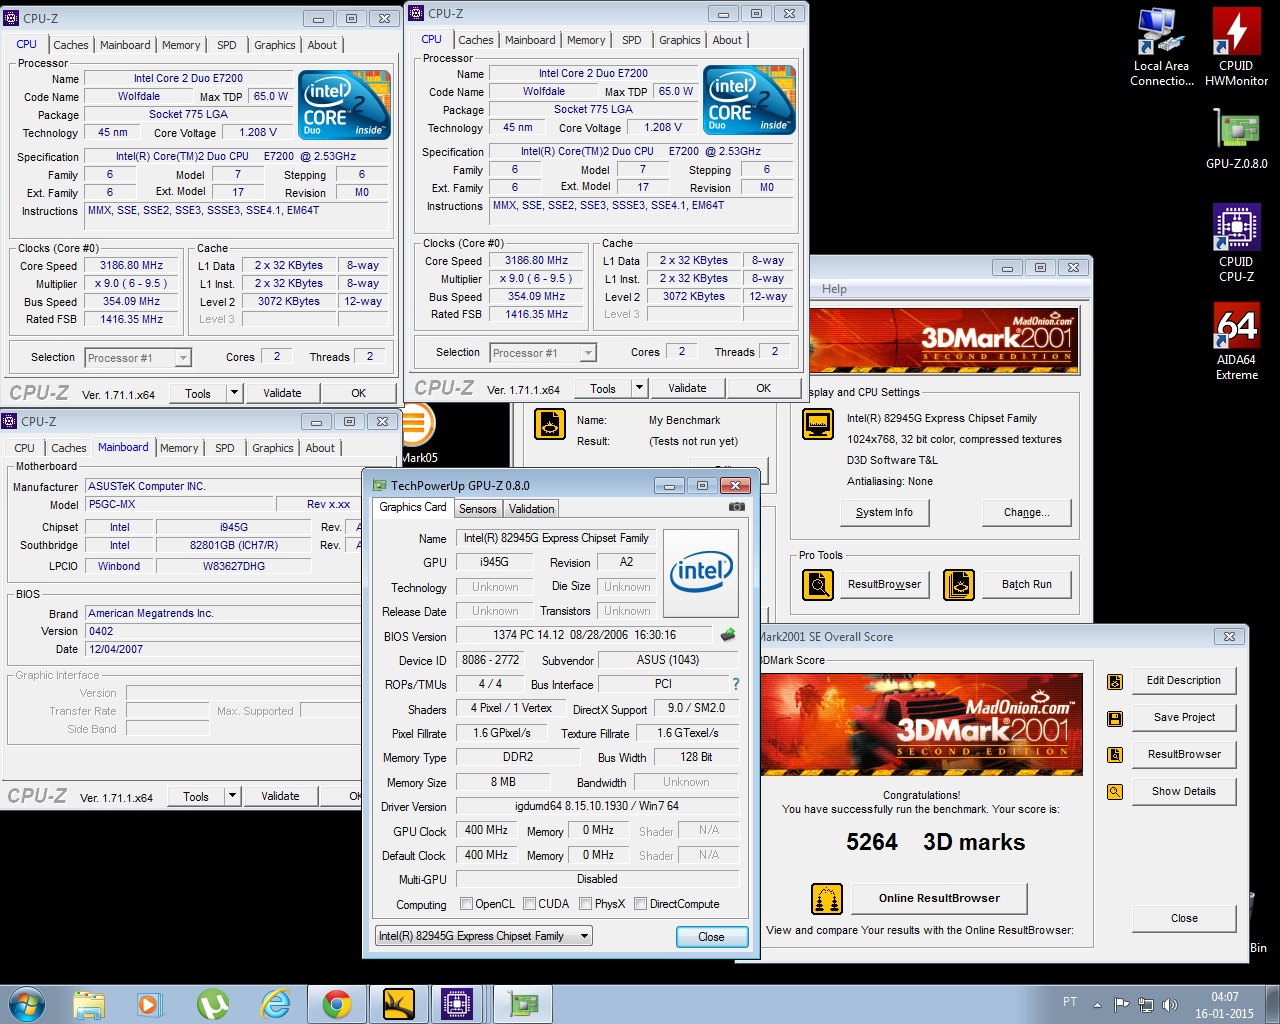Switch to CPU-Z taskbar button
The image size is (1280, 1024).
457,1003
